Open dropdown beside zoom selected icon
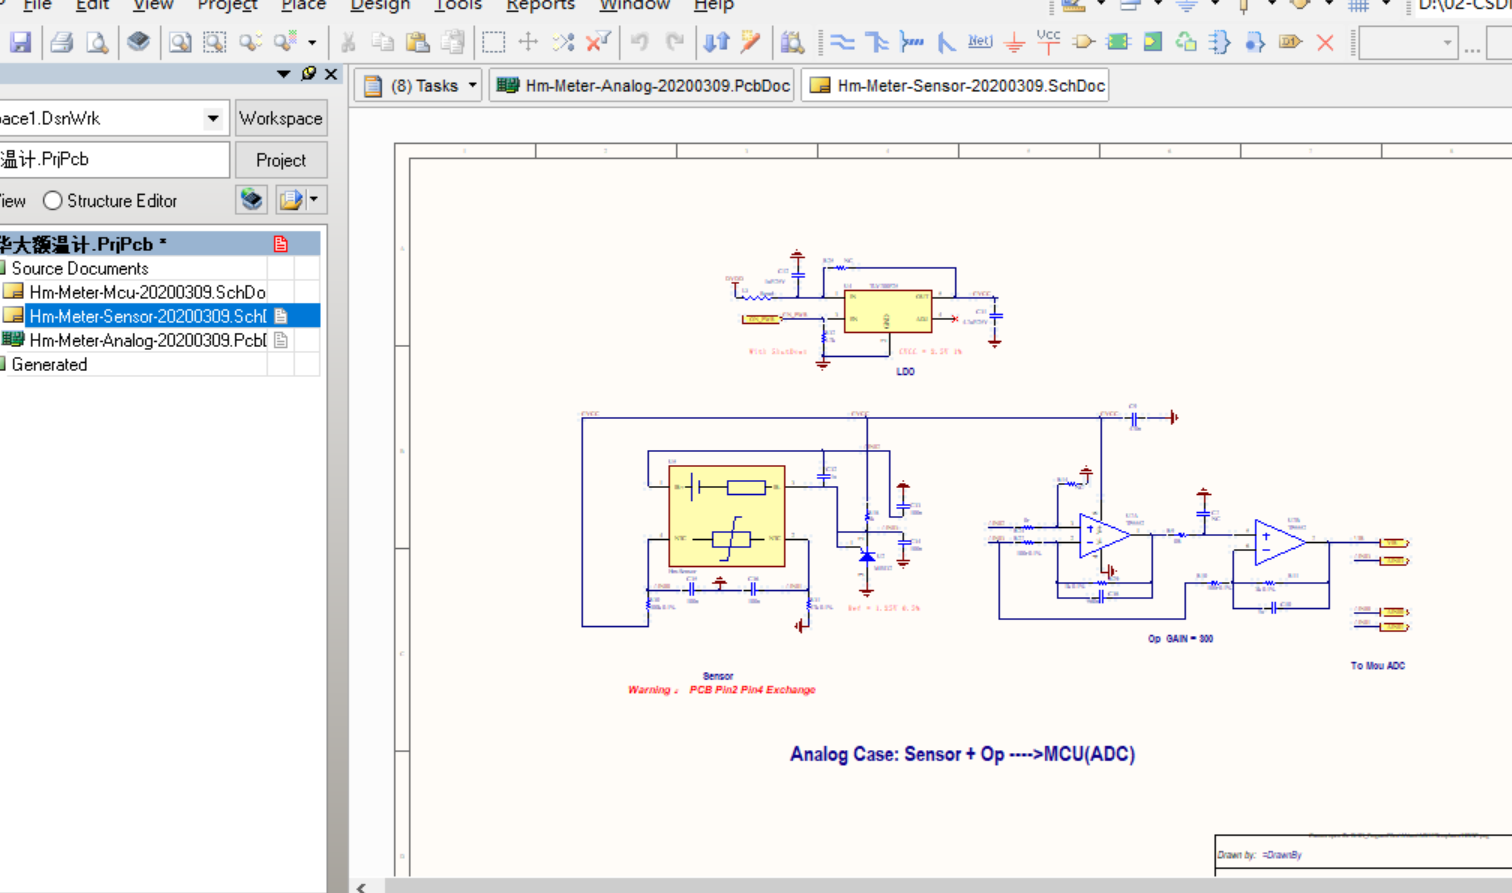 click(x=312, y=43)
